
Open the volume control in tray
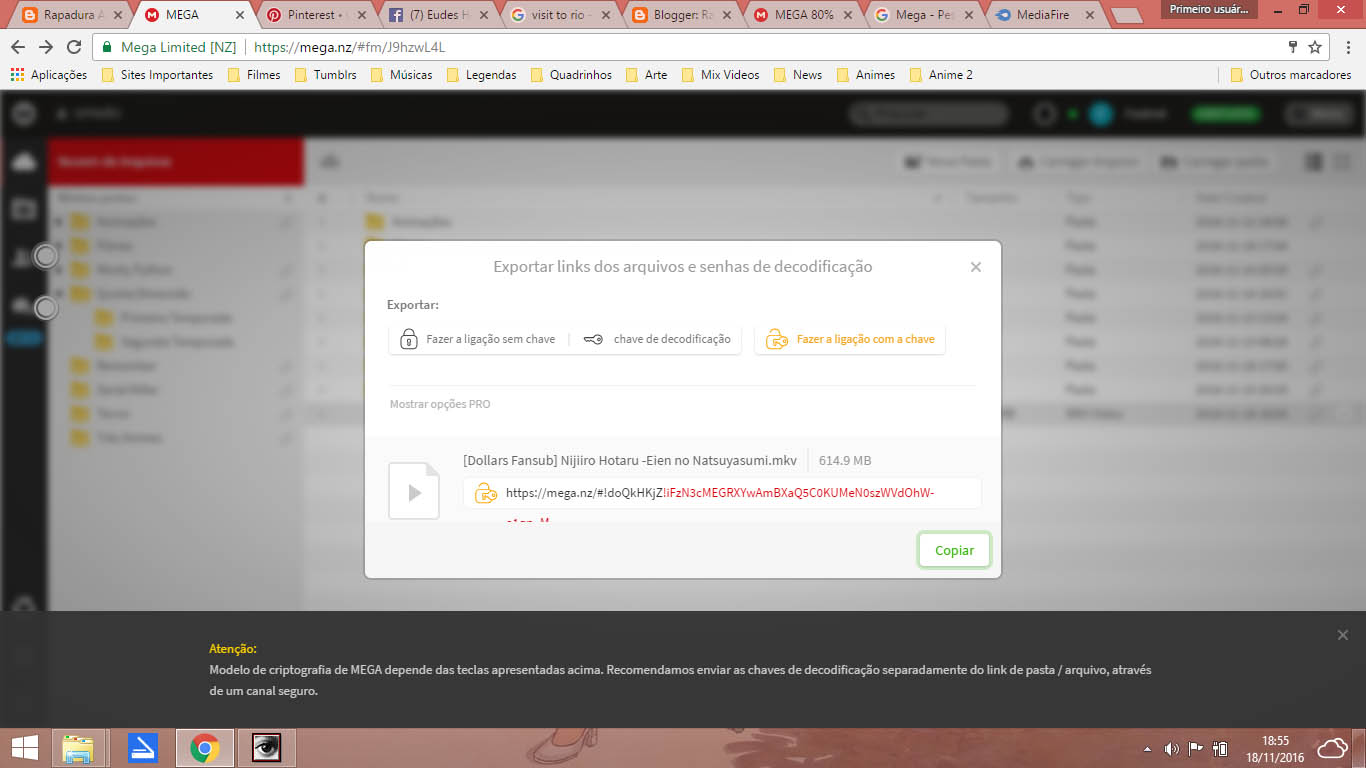(x=1171, y=749)
